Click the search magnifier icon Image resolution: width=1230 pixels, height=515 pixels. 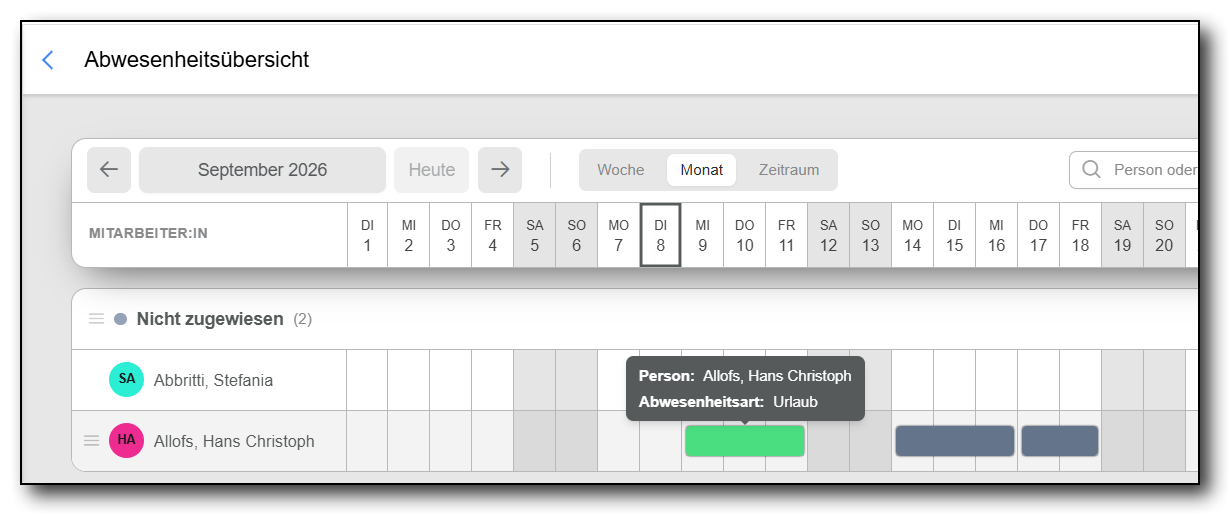pos(1092,170)
